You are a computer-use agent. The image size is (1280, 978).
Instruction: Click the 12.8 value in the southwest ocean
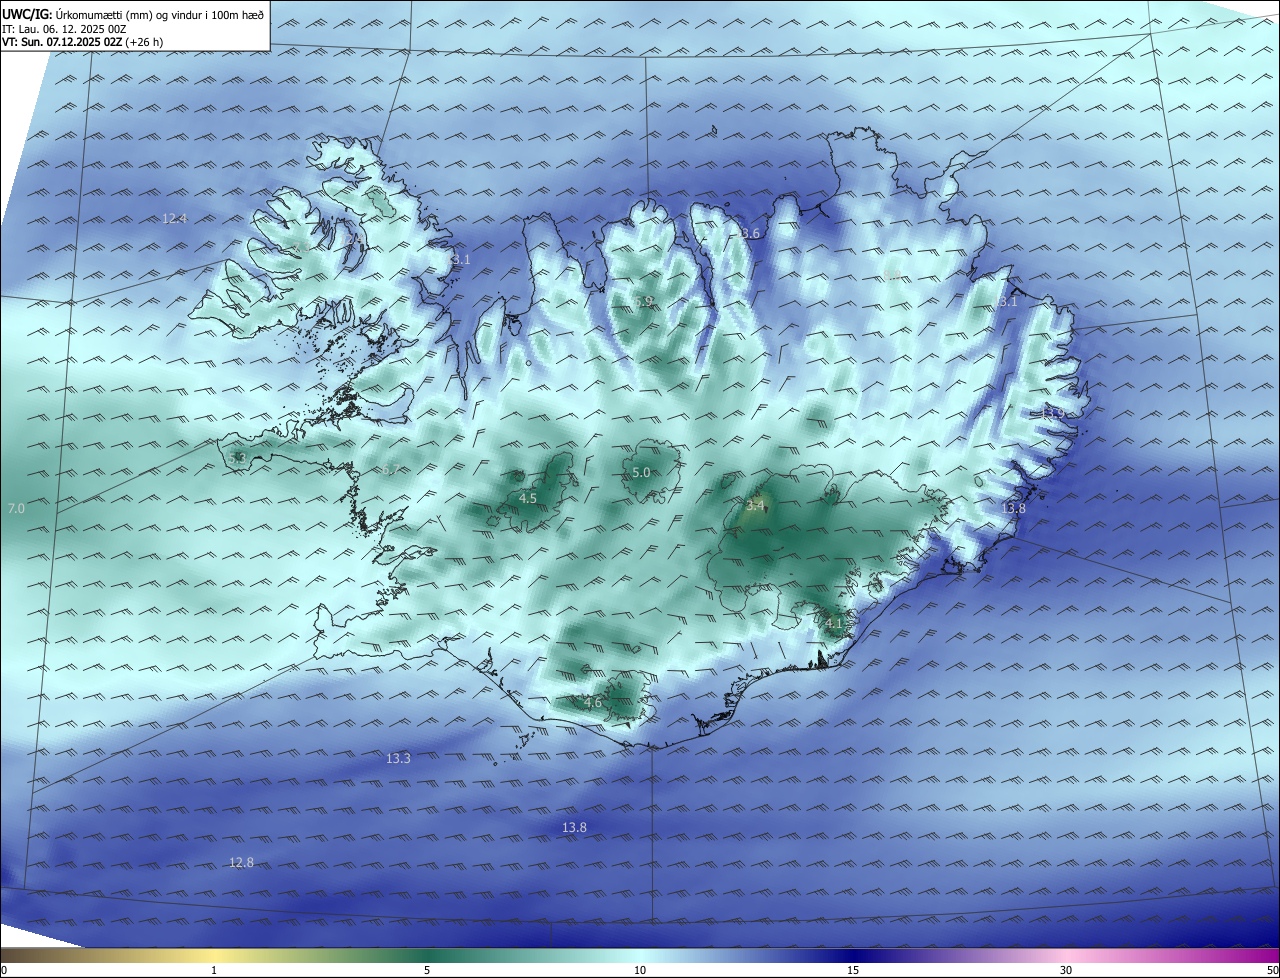(x=241, y=863)
